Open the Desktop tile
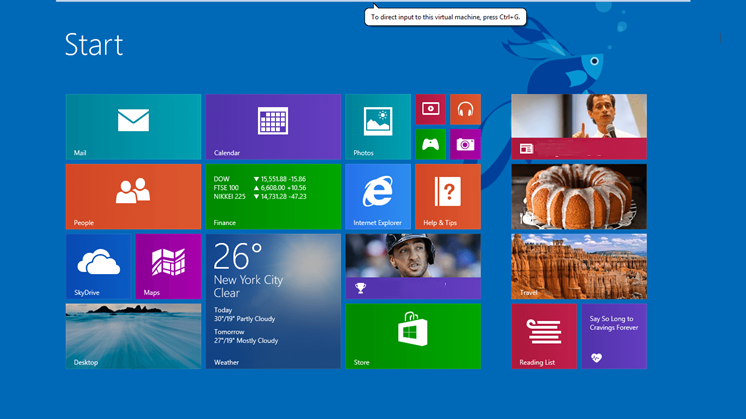 pos(133,336)
